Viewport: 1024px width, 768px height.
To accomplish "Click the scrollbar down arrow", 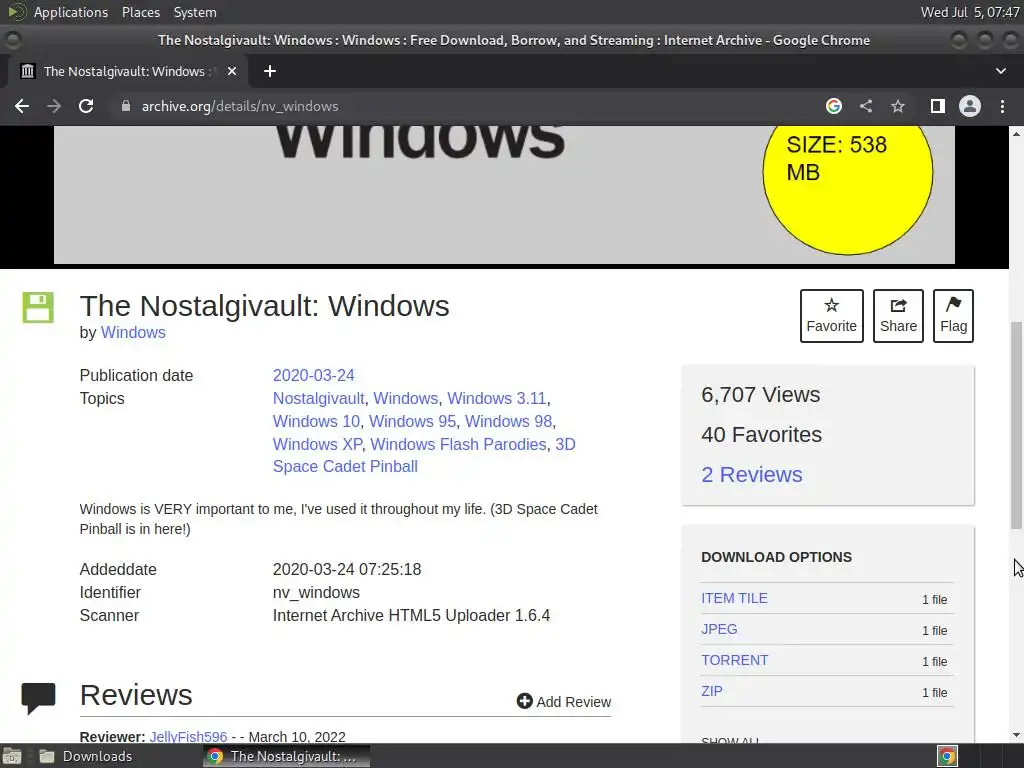I will (x=1016, y=735).
